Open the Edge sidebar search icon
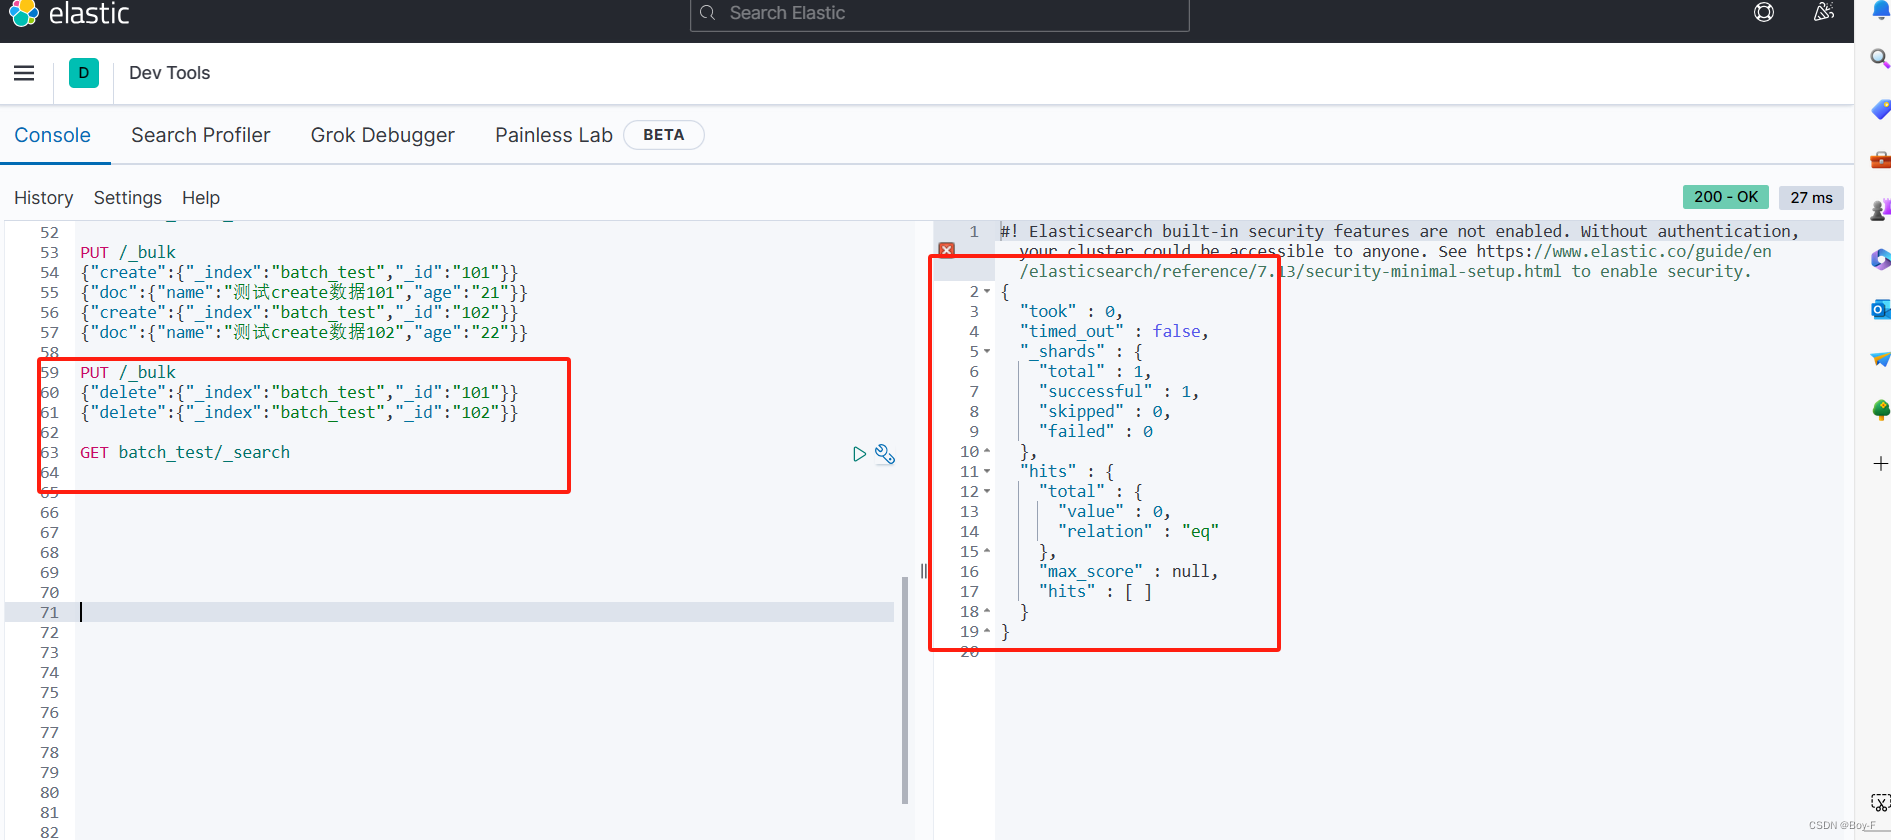The image size is (1891, 840). tap(1880, 60)
